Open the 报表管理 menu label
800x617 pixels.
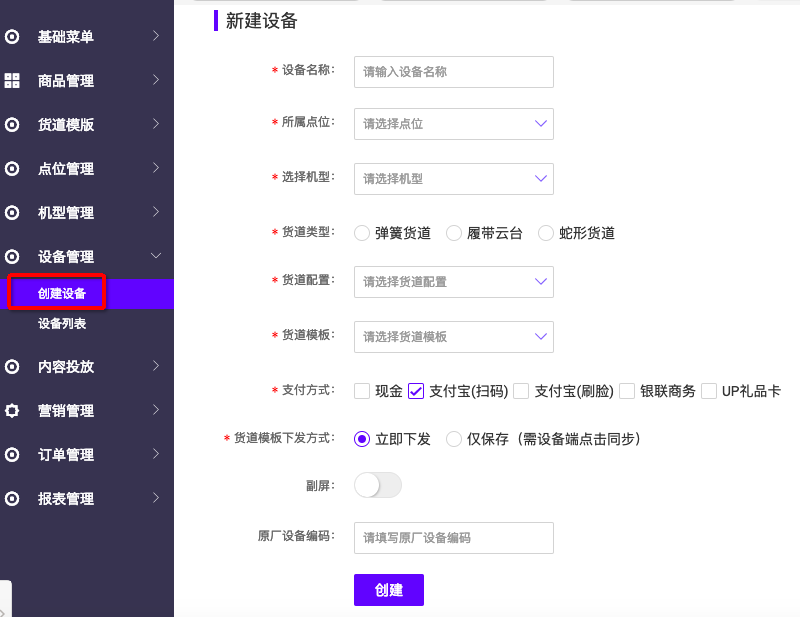(x=66, y=498)
